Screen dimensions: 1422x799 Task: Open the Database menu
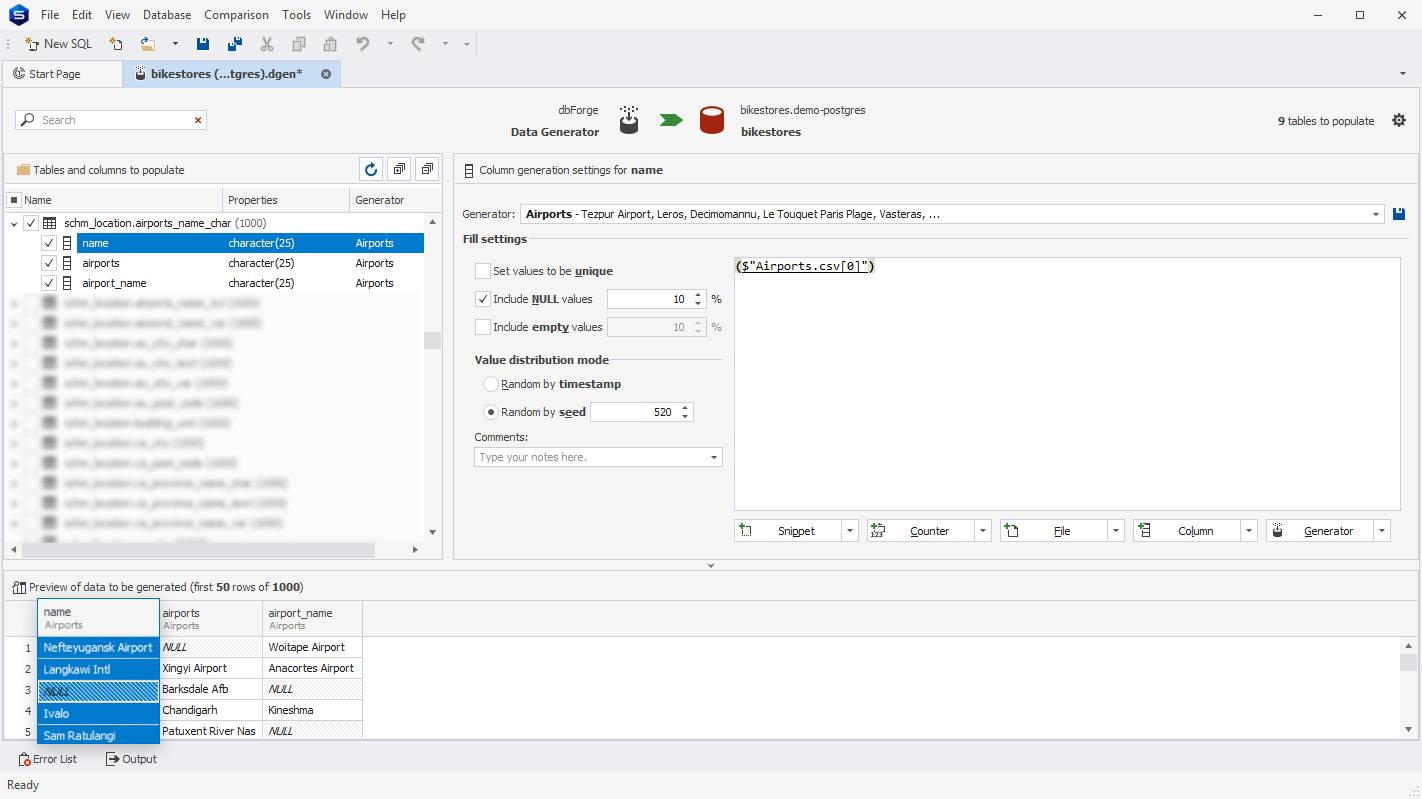167,15
